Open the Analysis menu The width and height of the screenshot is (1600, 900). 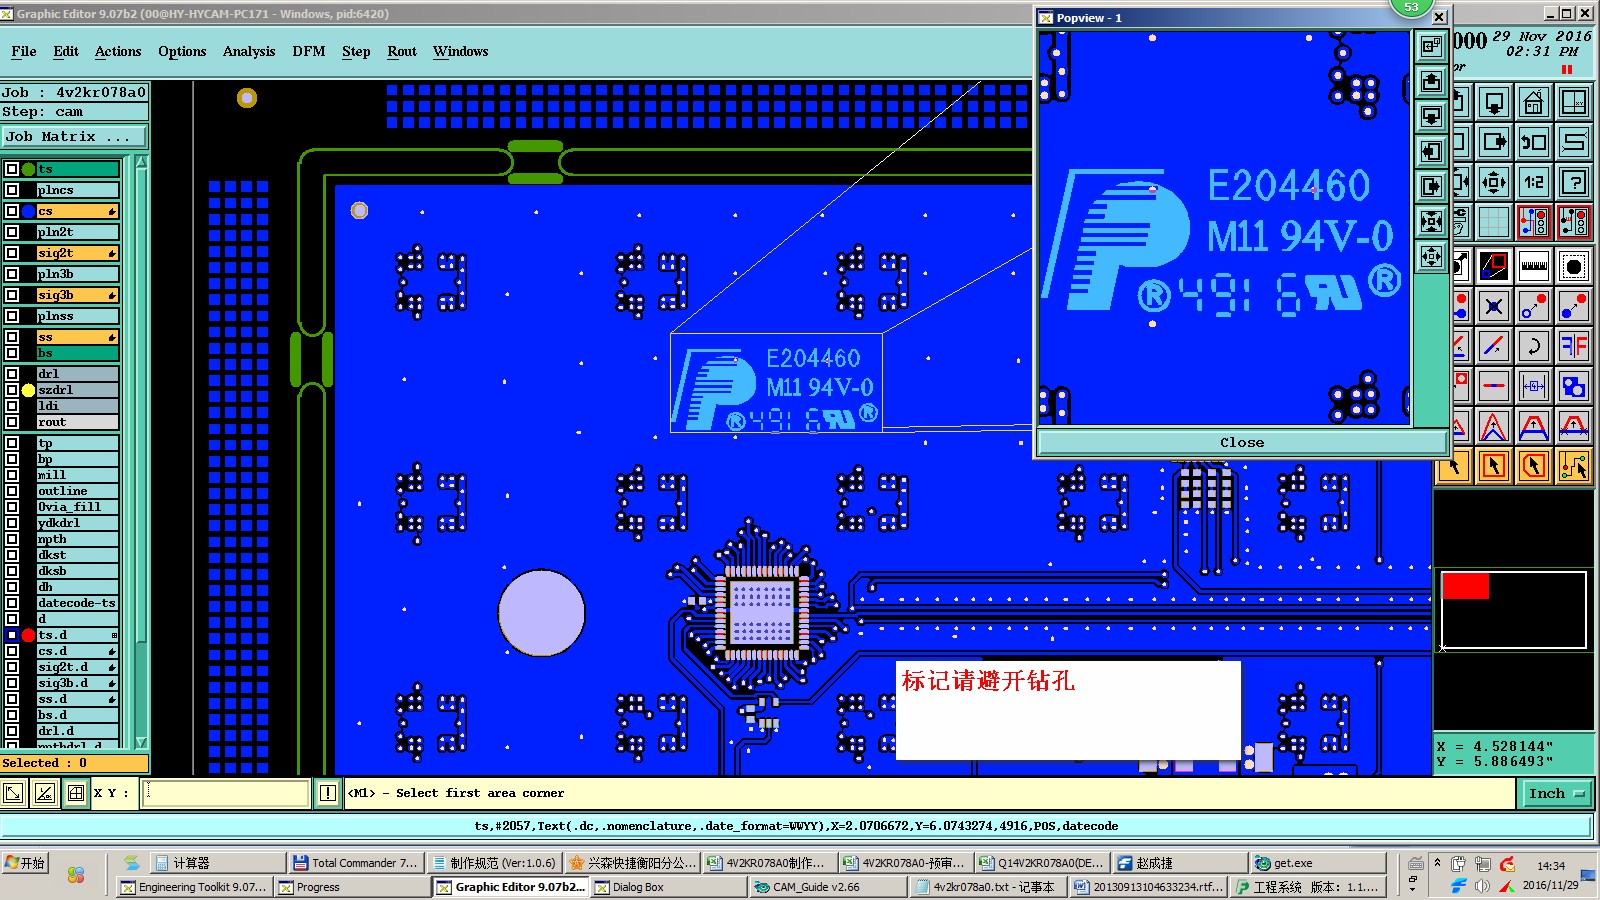(249, 51)
